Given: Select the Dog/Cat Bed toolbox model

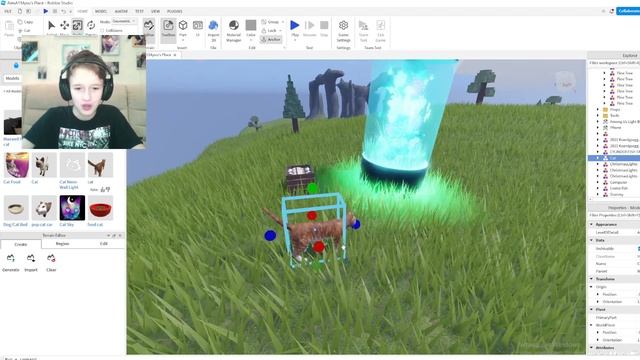Looking at the screenshot, I should coord(16,208).
